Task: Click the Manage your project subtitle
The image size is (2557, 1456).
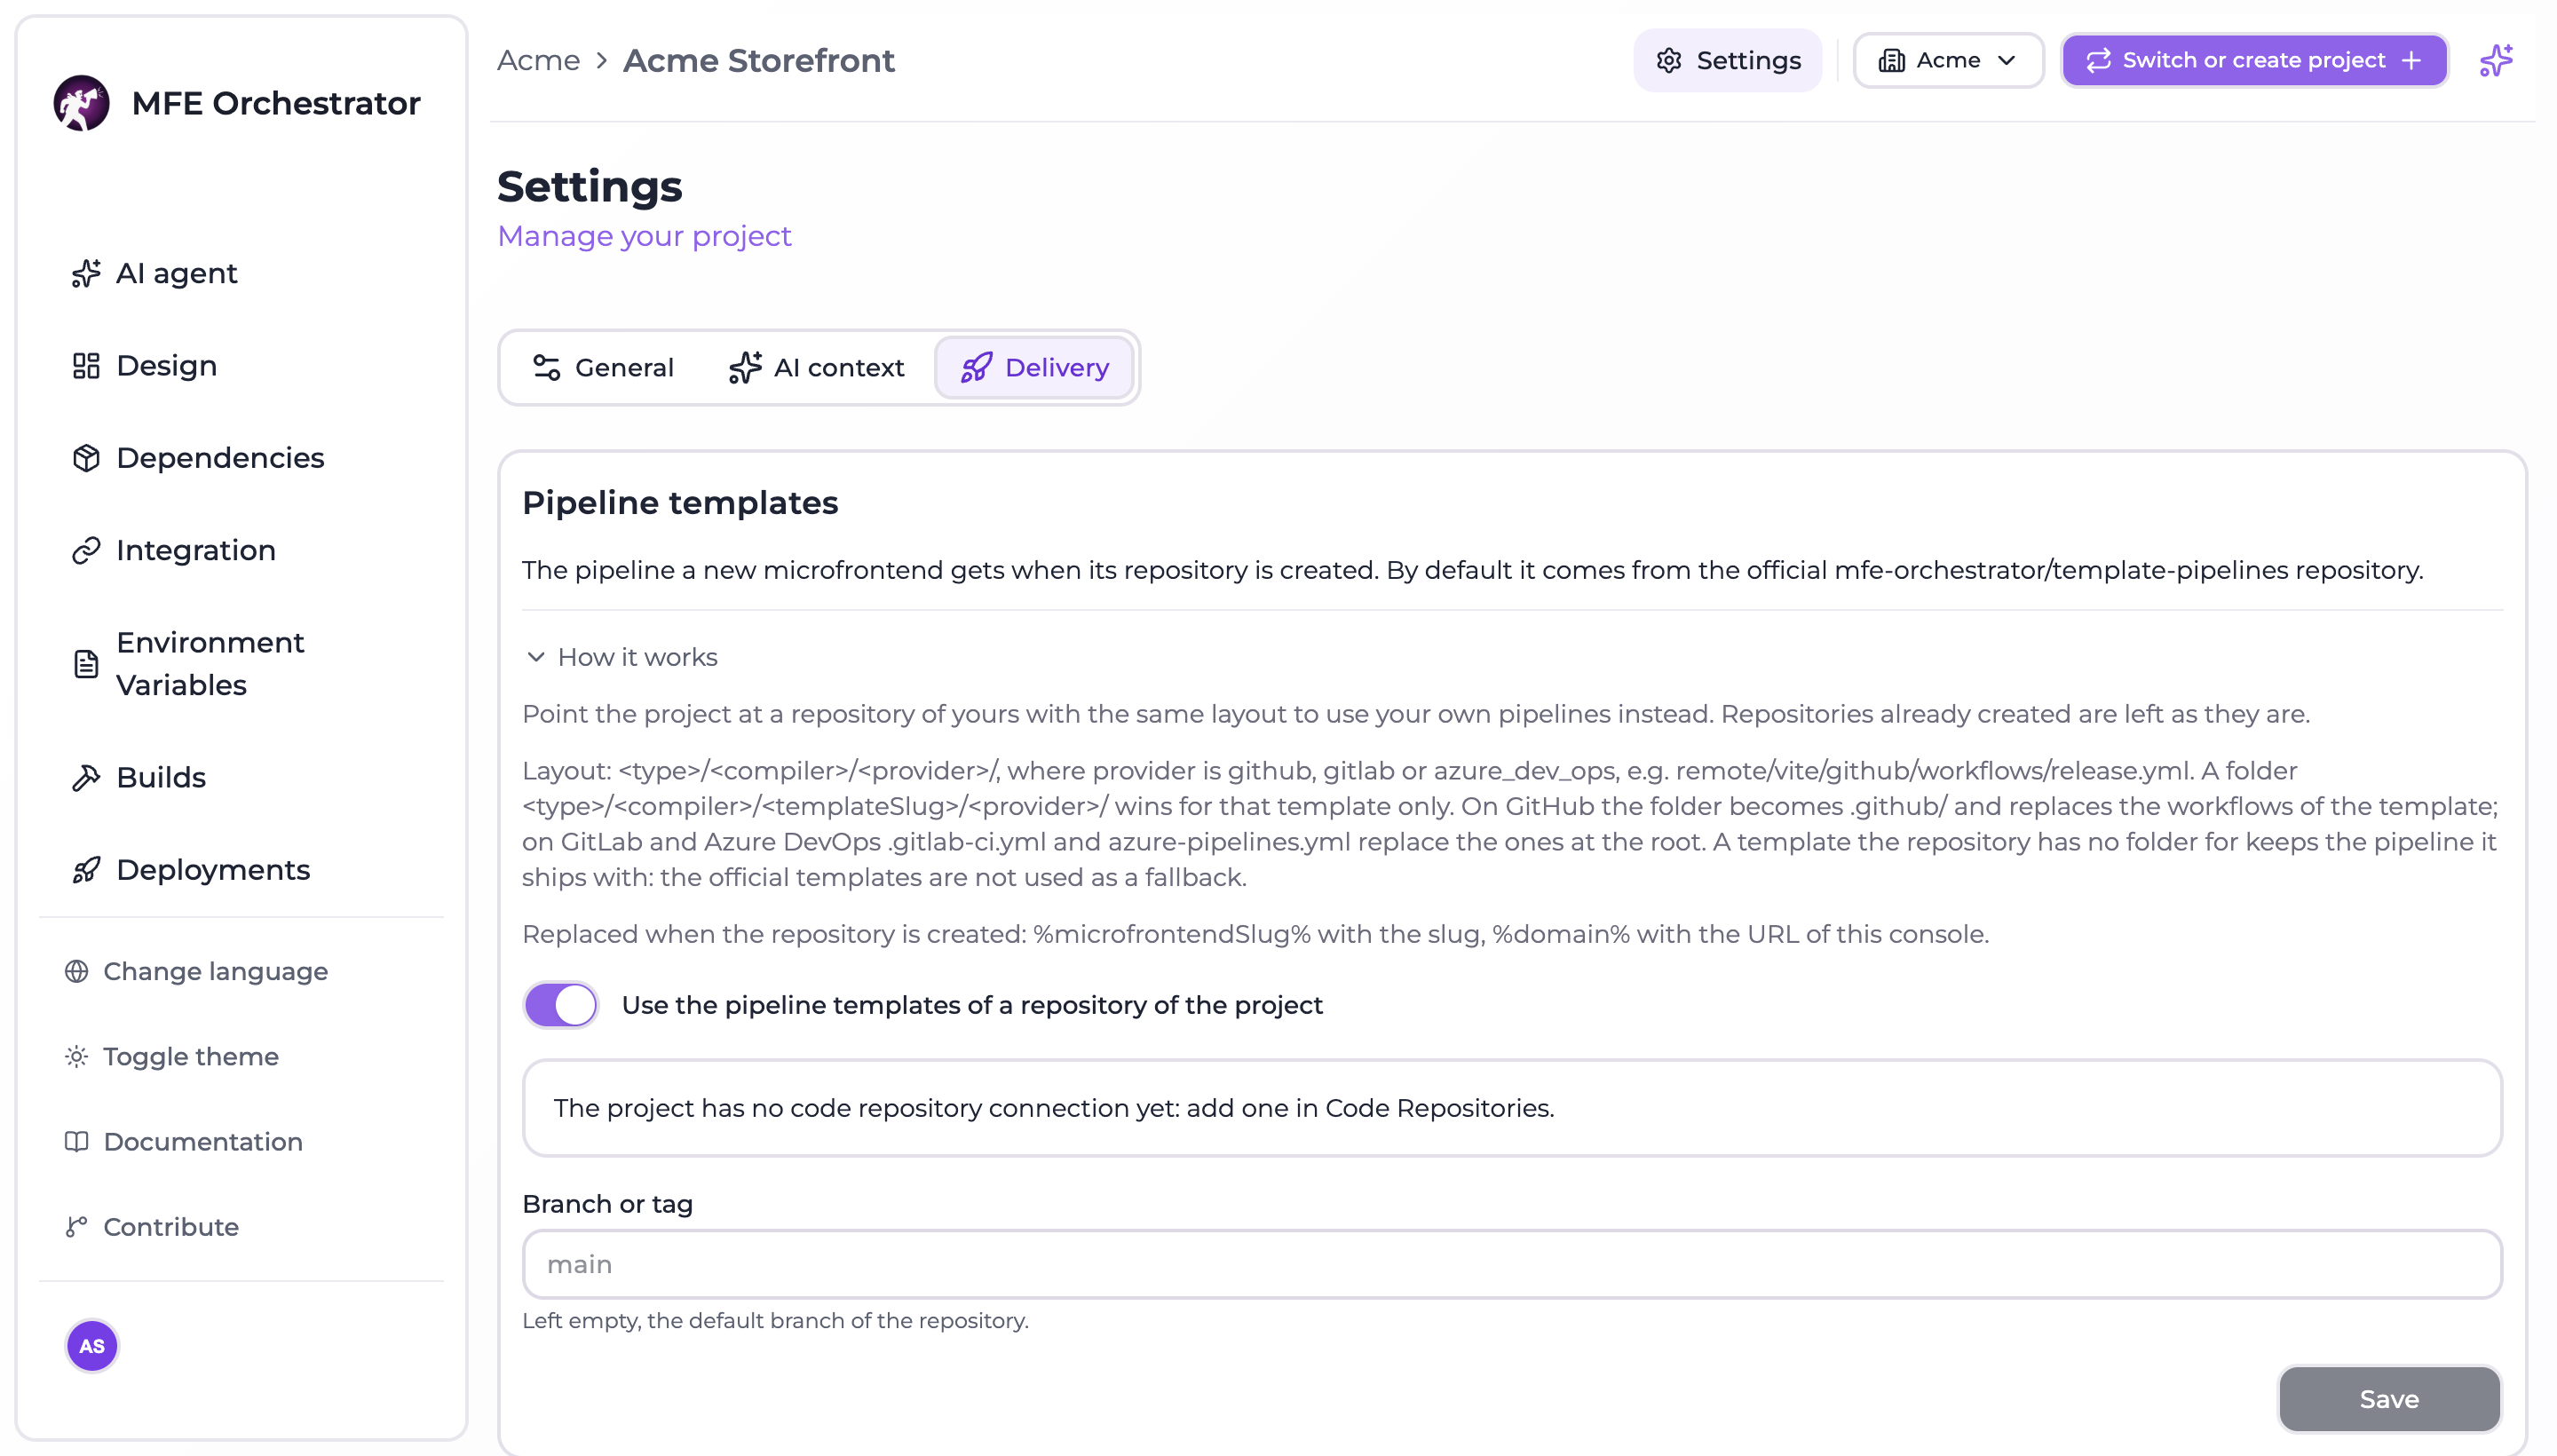Action: [644, 236]
